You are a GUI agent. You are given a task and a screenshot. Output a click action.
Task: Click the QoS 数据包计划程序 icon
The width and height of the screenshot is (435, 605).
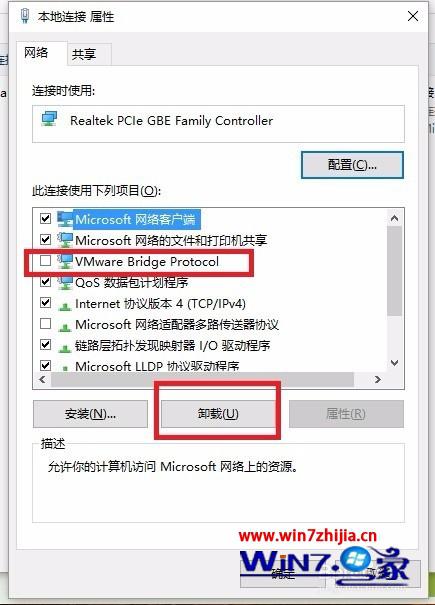[65, 282]
